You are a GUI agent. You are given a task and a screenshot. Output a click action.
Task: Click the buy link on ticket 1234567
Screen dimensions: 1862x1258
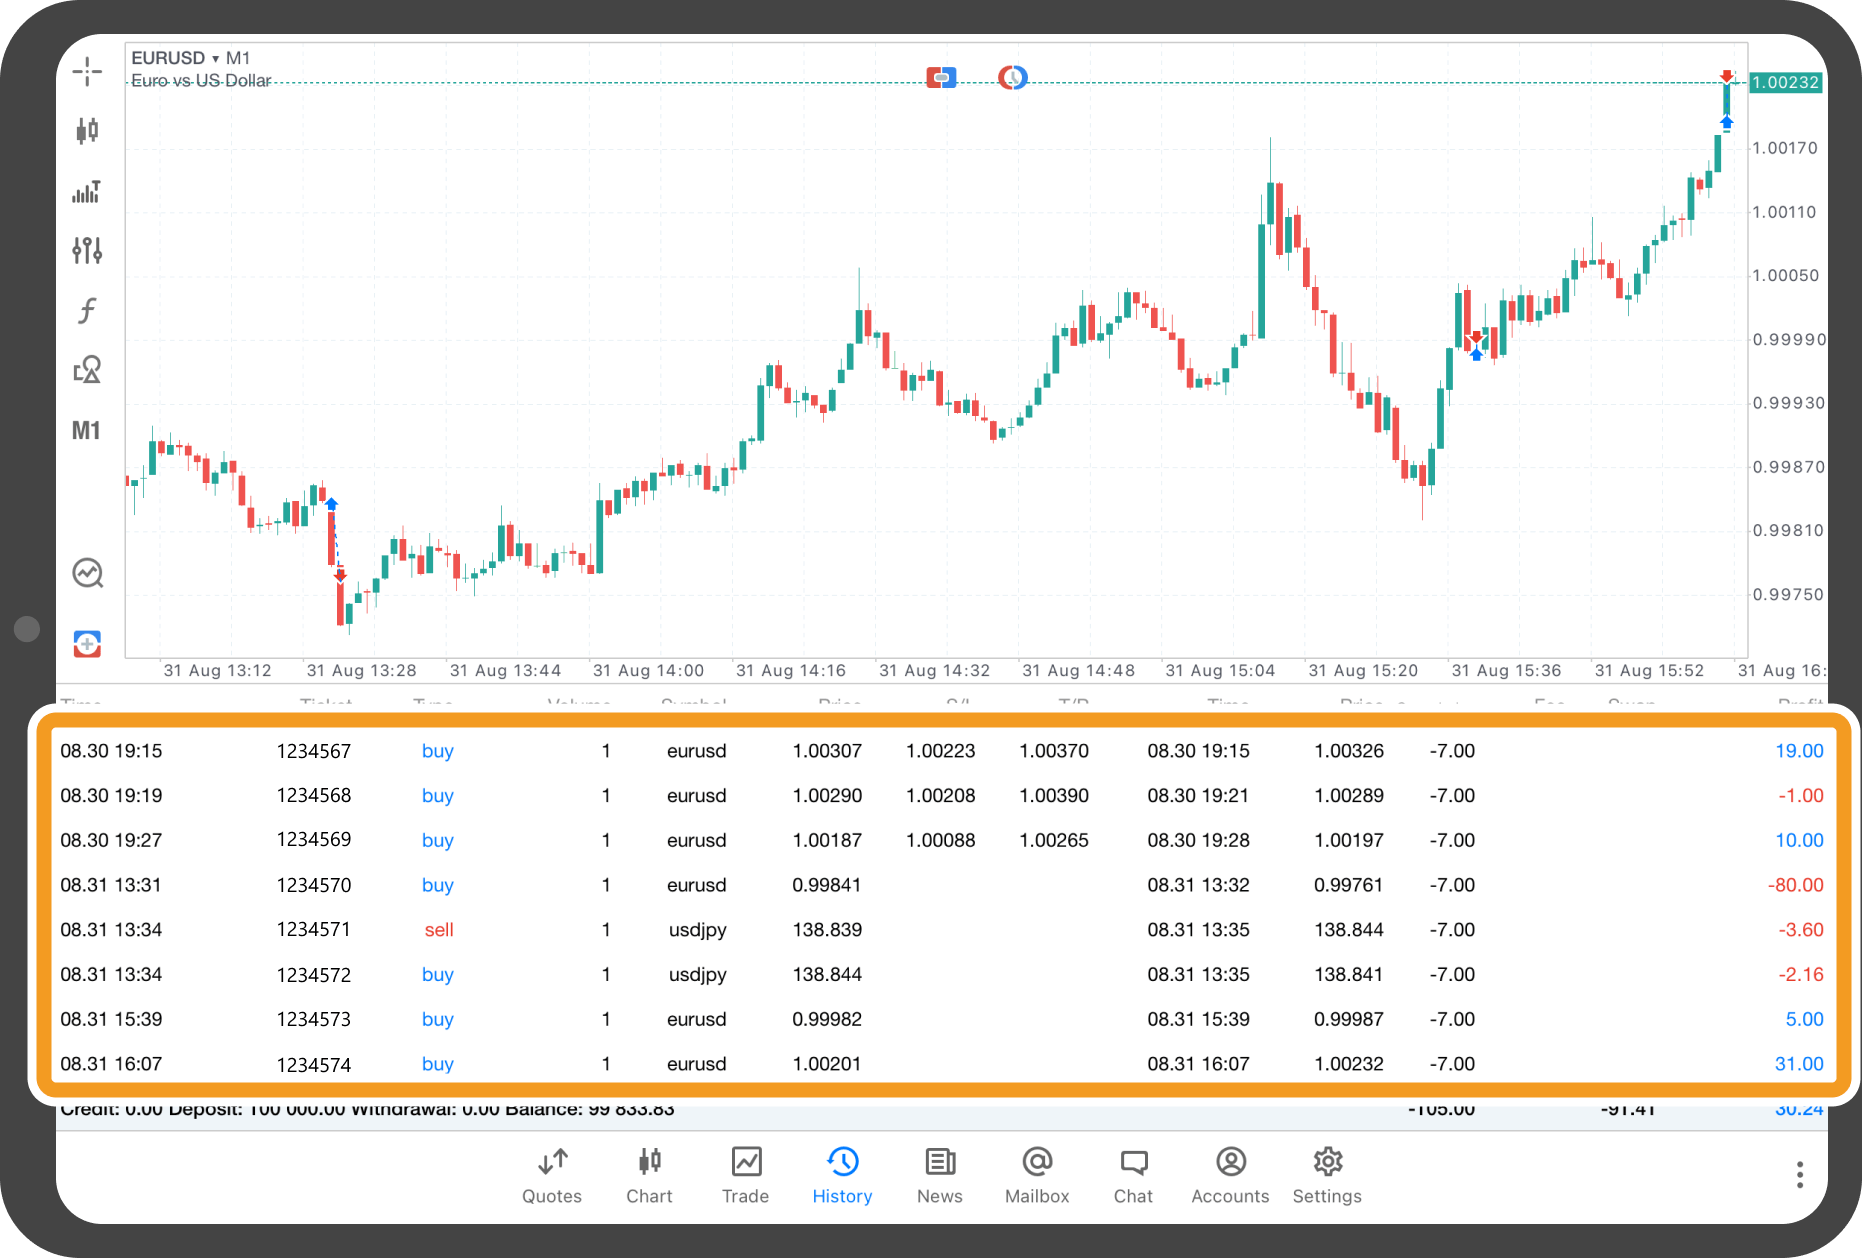pyautogui.click(x=437, y=750)
